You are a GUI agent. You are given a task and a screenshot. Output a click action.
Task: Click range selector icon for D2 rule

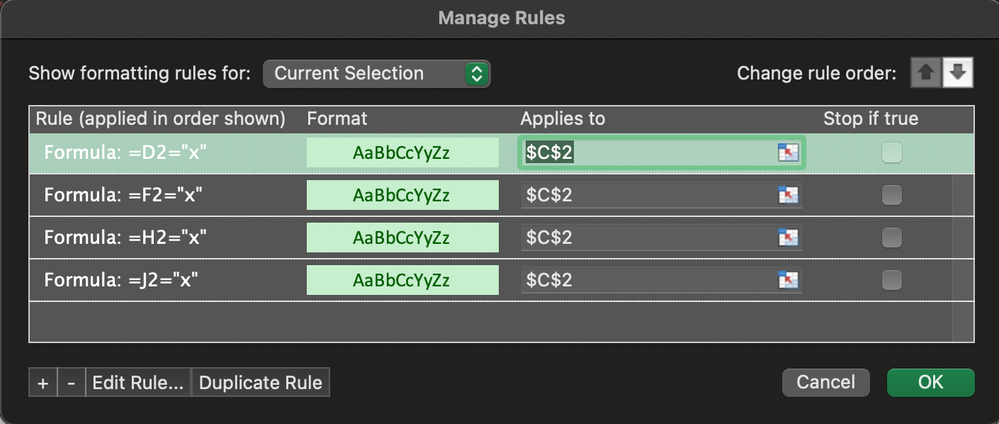pos(789,153)
